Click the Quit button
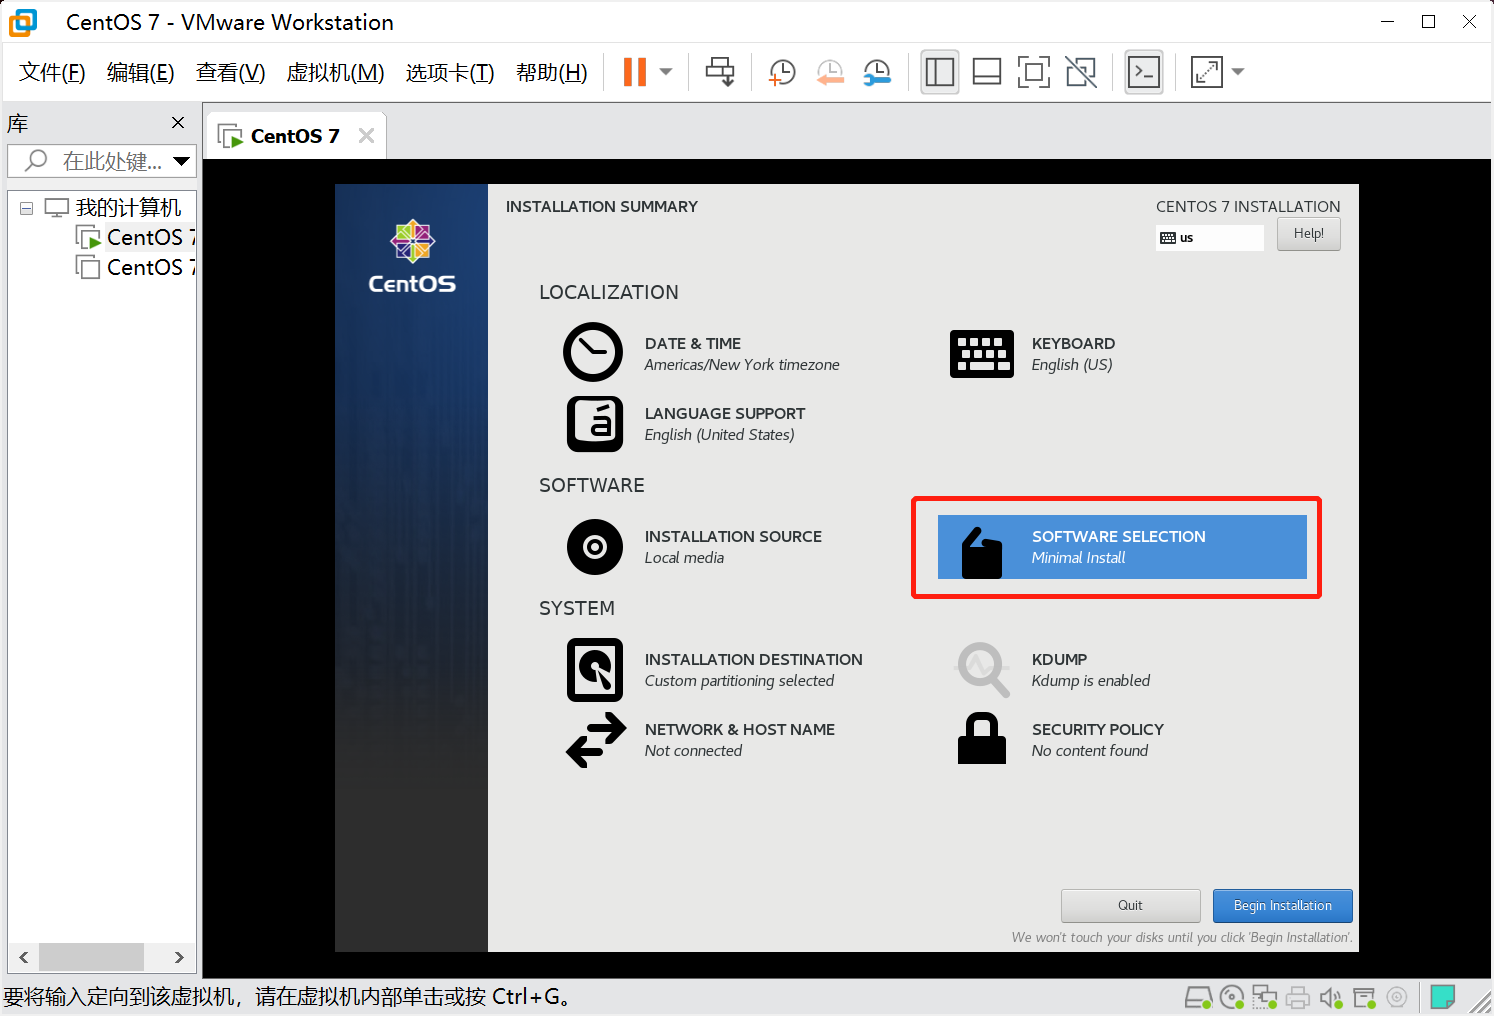Viewport: 1494px width, 1016px height. pos(1130,906)
